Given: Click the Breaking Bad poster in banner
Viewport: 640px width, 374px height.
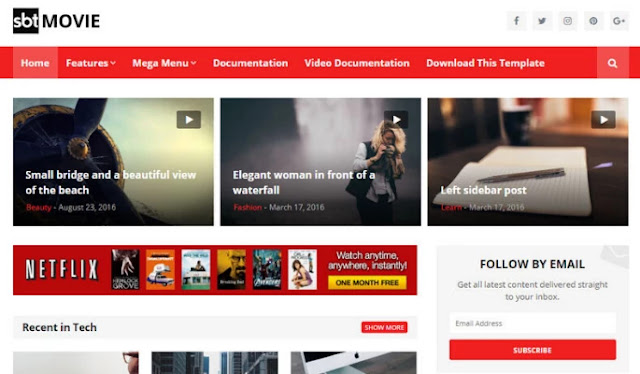Looking at the screenshot, I should tap(231, 270).
